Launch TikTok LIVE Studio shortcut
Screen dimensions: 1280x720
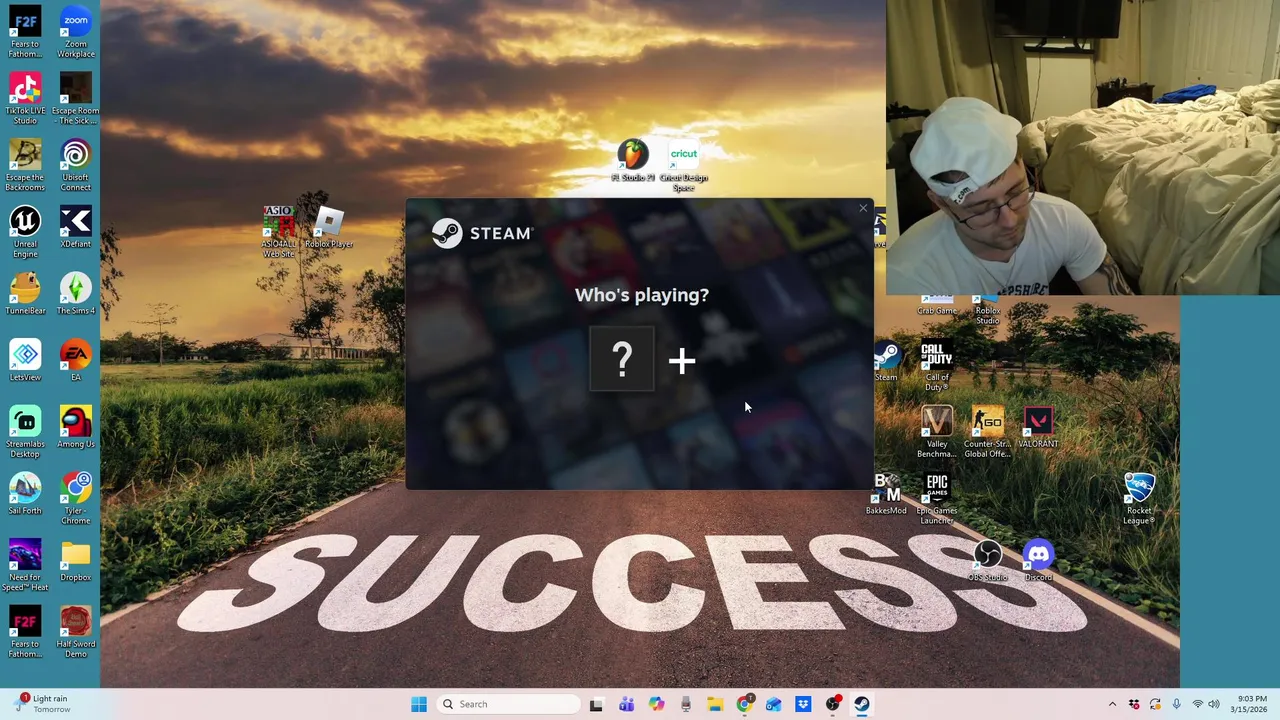(x=25, y=98)
